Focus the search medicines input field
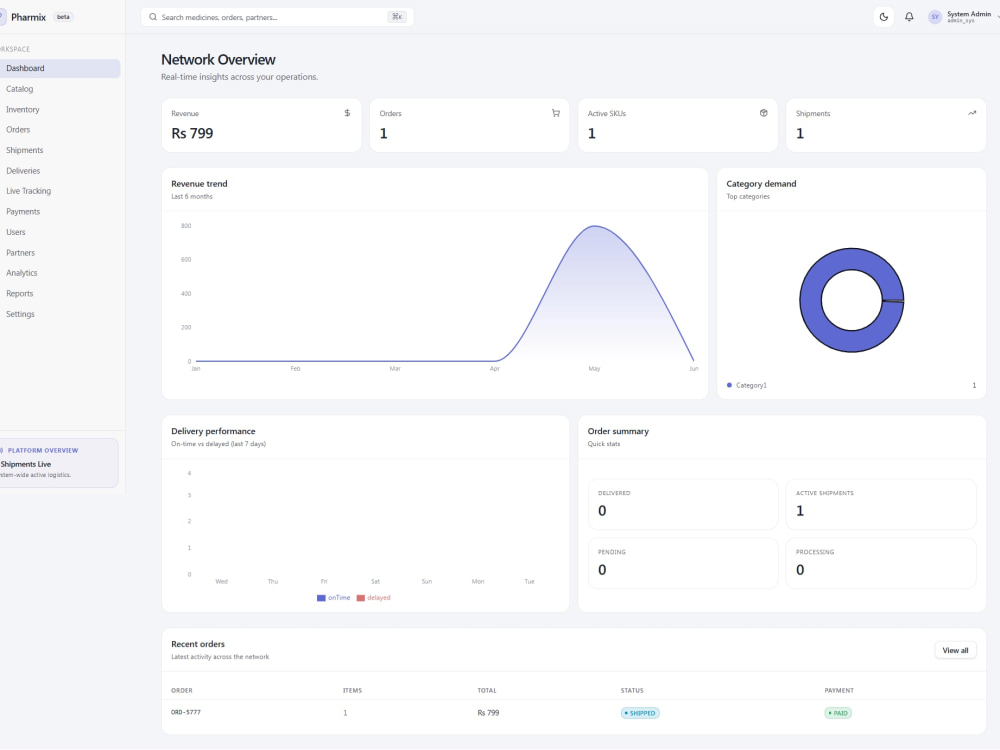The width and height of the screenshot is (1000, 750). click(277, 17)
